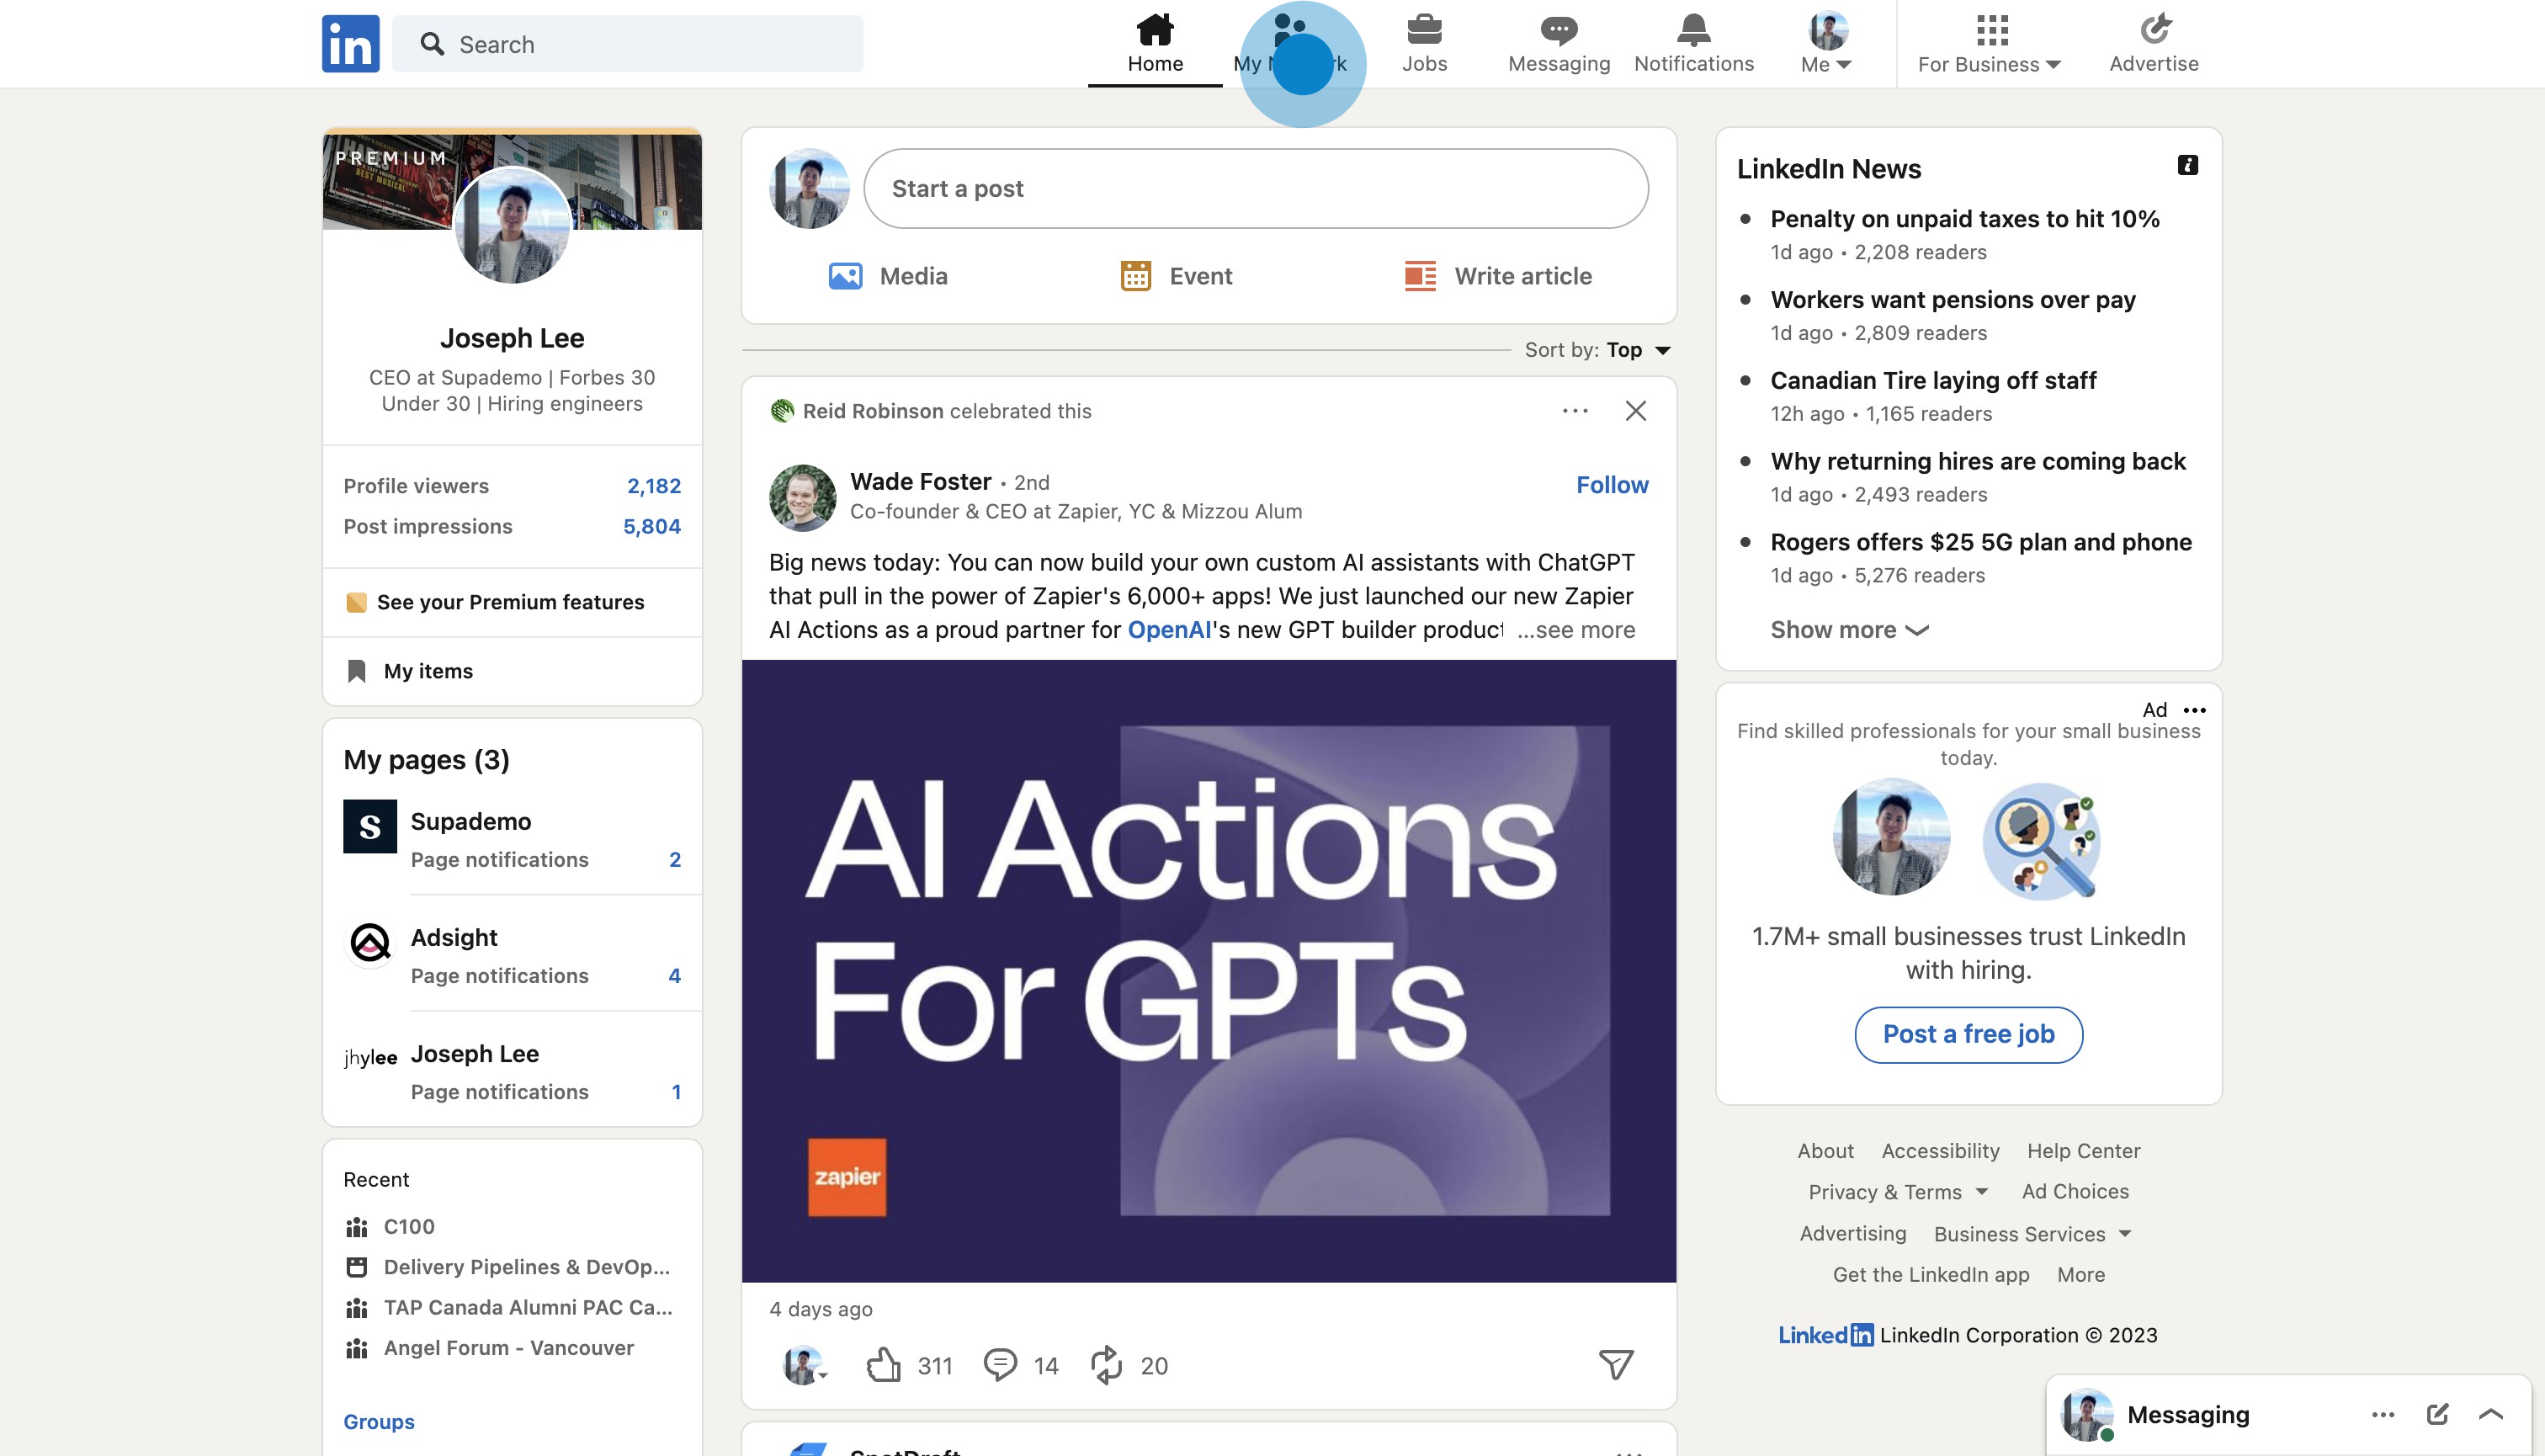Dismiss the Reid Robinson celebrated post
2545x1456 pixels.
(1636, 411)
